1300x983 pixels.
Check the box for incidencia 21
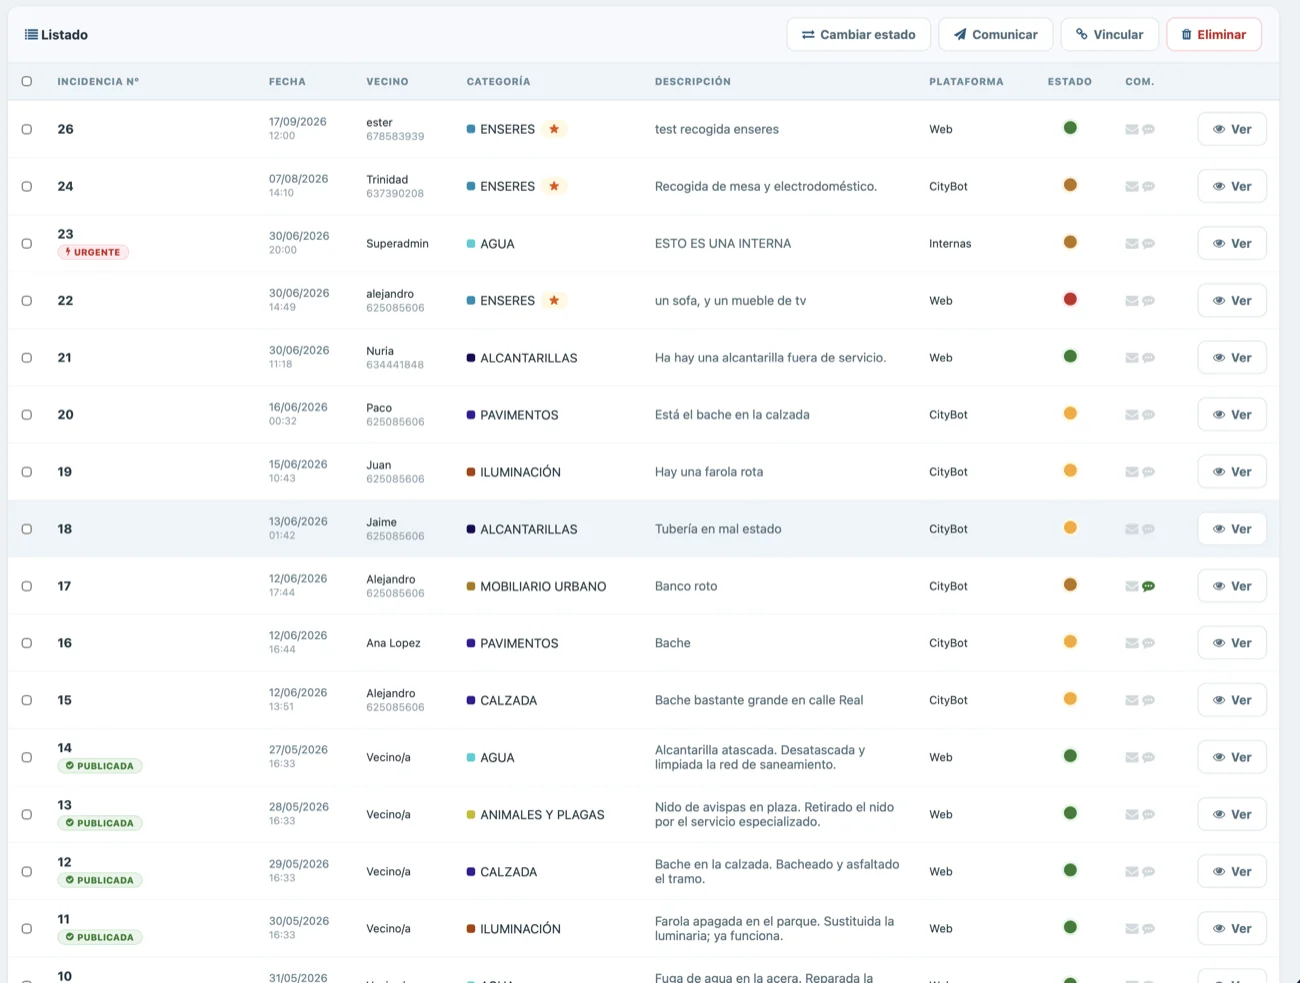[x=27, y=358]
